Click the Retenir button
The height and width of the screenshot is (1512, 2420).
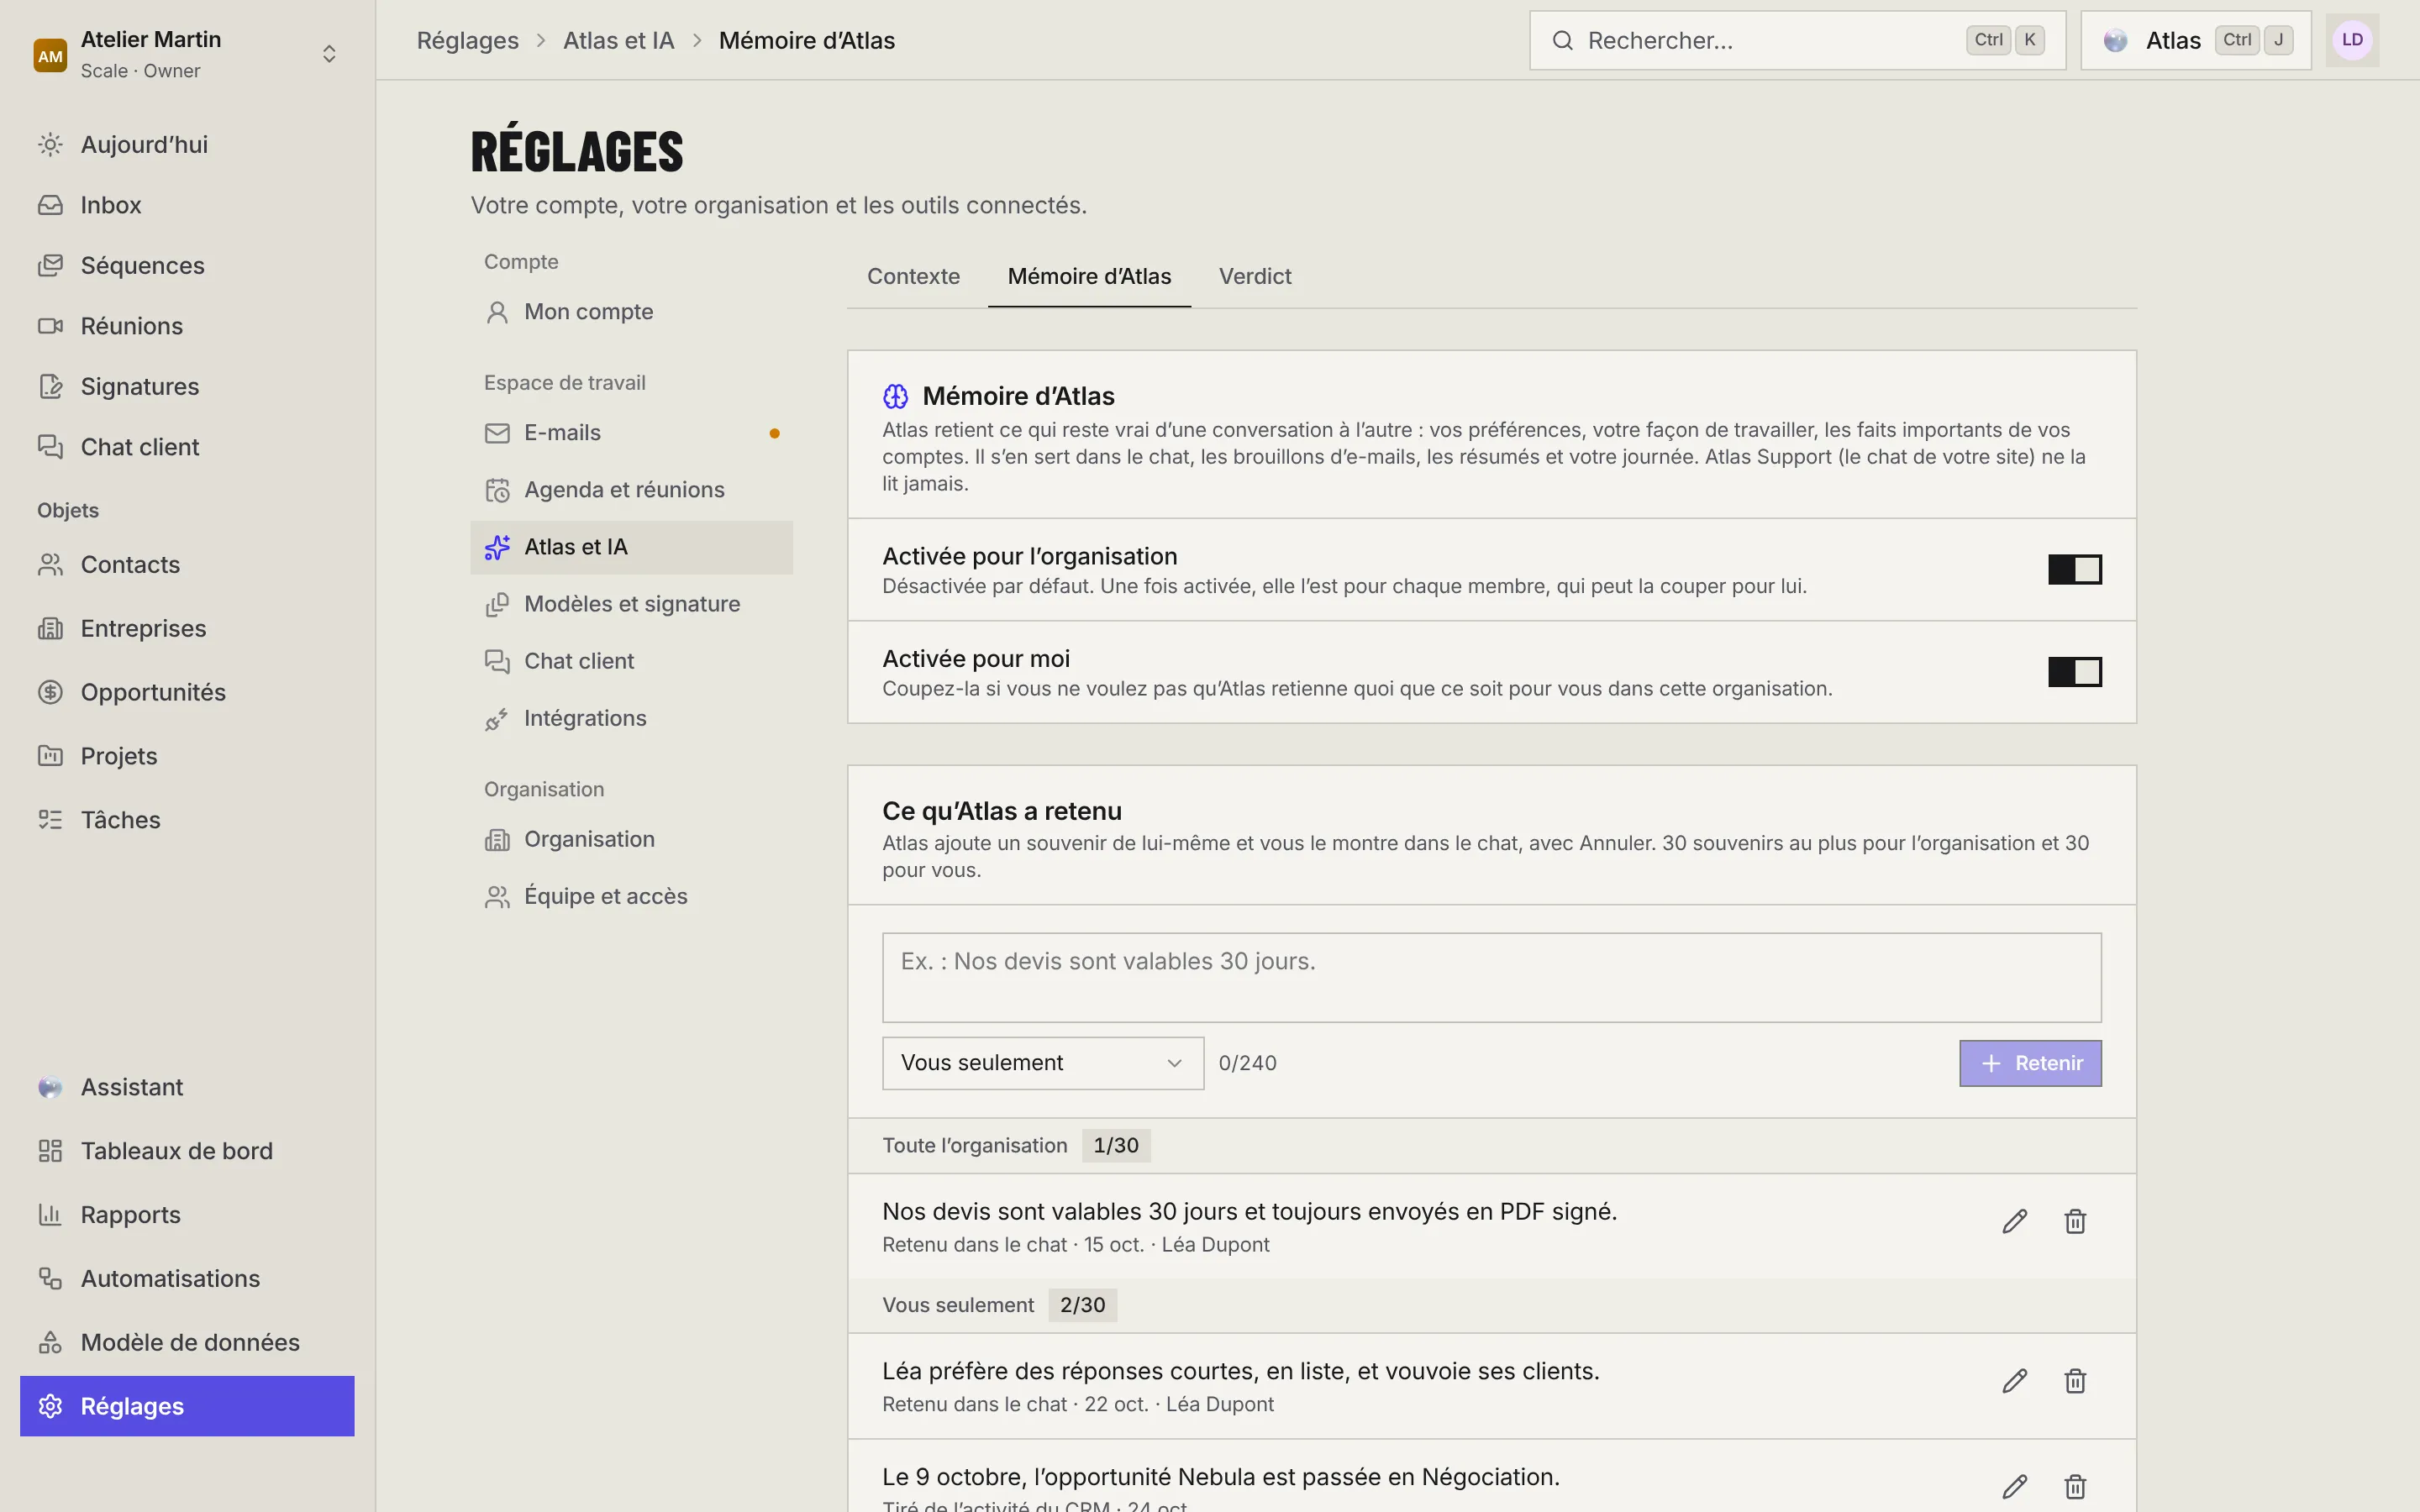point(2030,1063)
